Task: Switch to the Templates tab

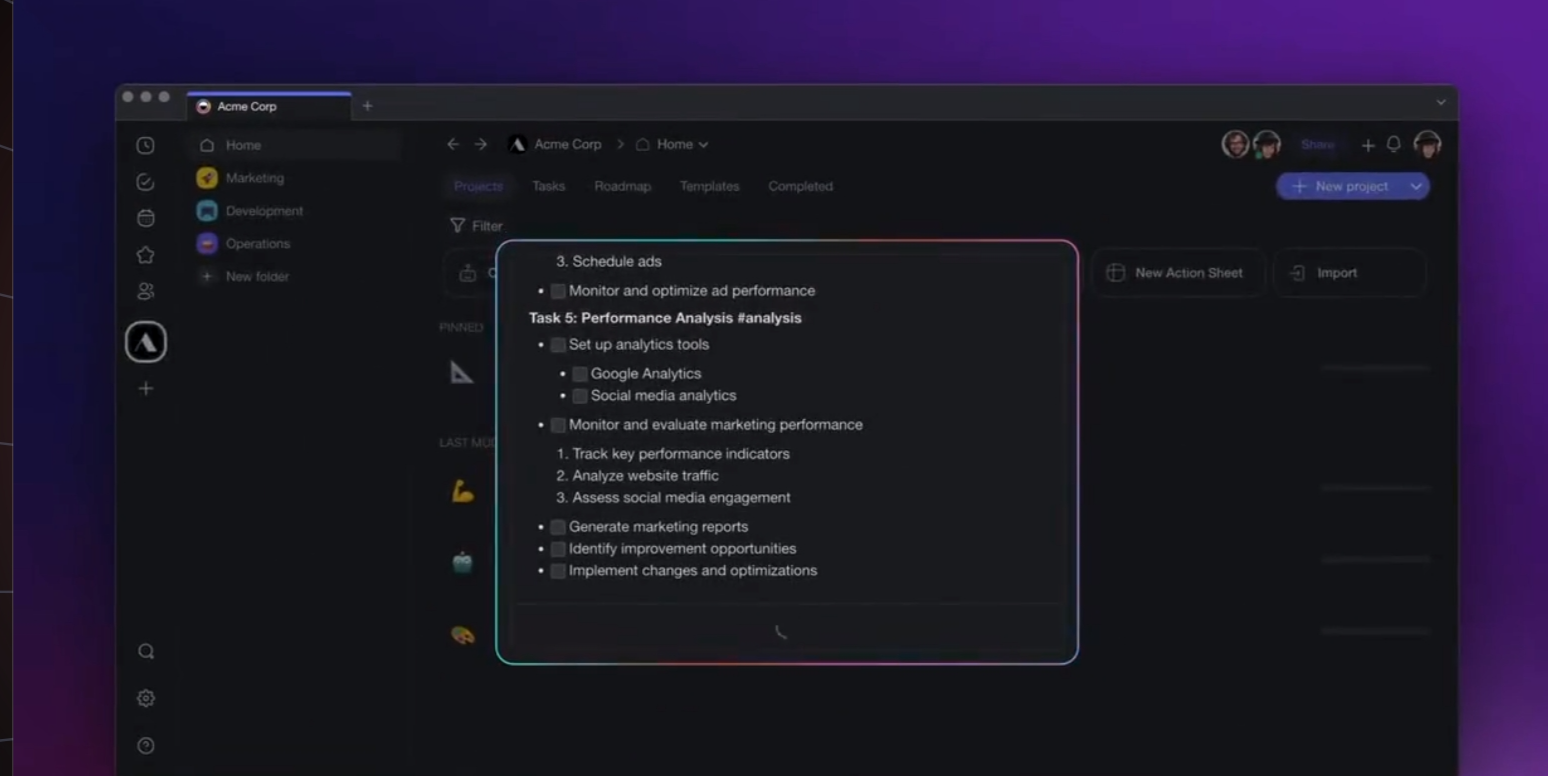Action: [709, 186]
